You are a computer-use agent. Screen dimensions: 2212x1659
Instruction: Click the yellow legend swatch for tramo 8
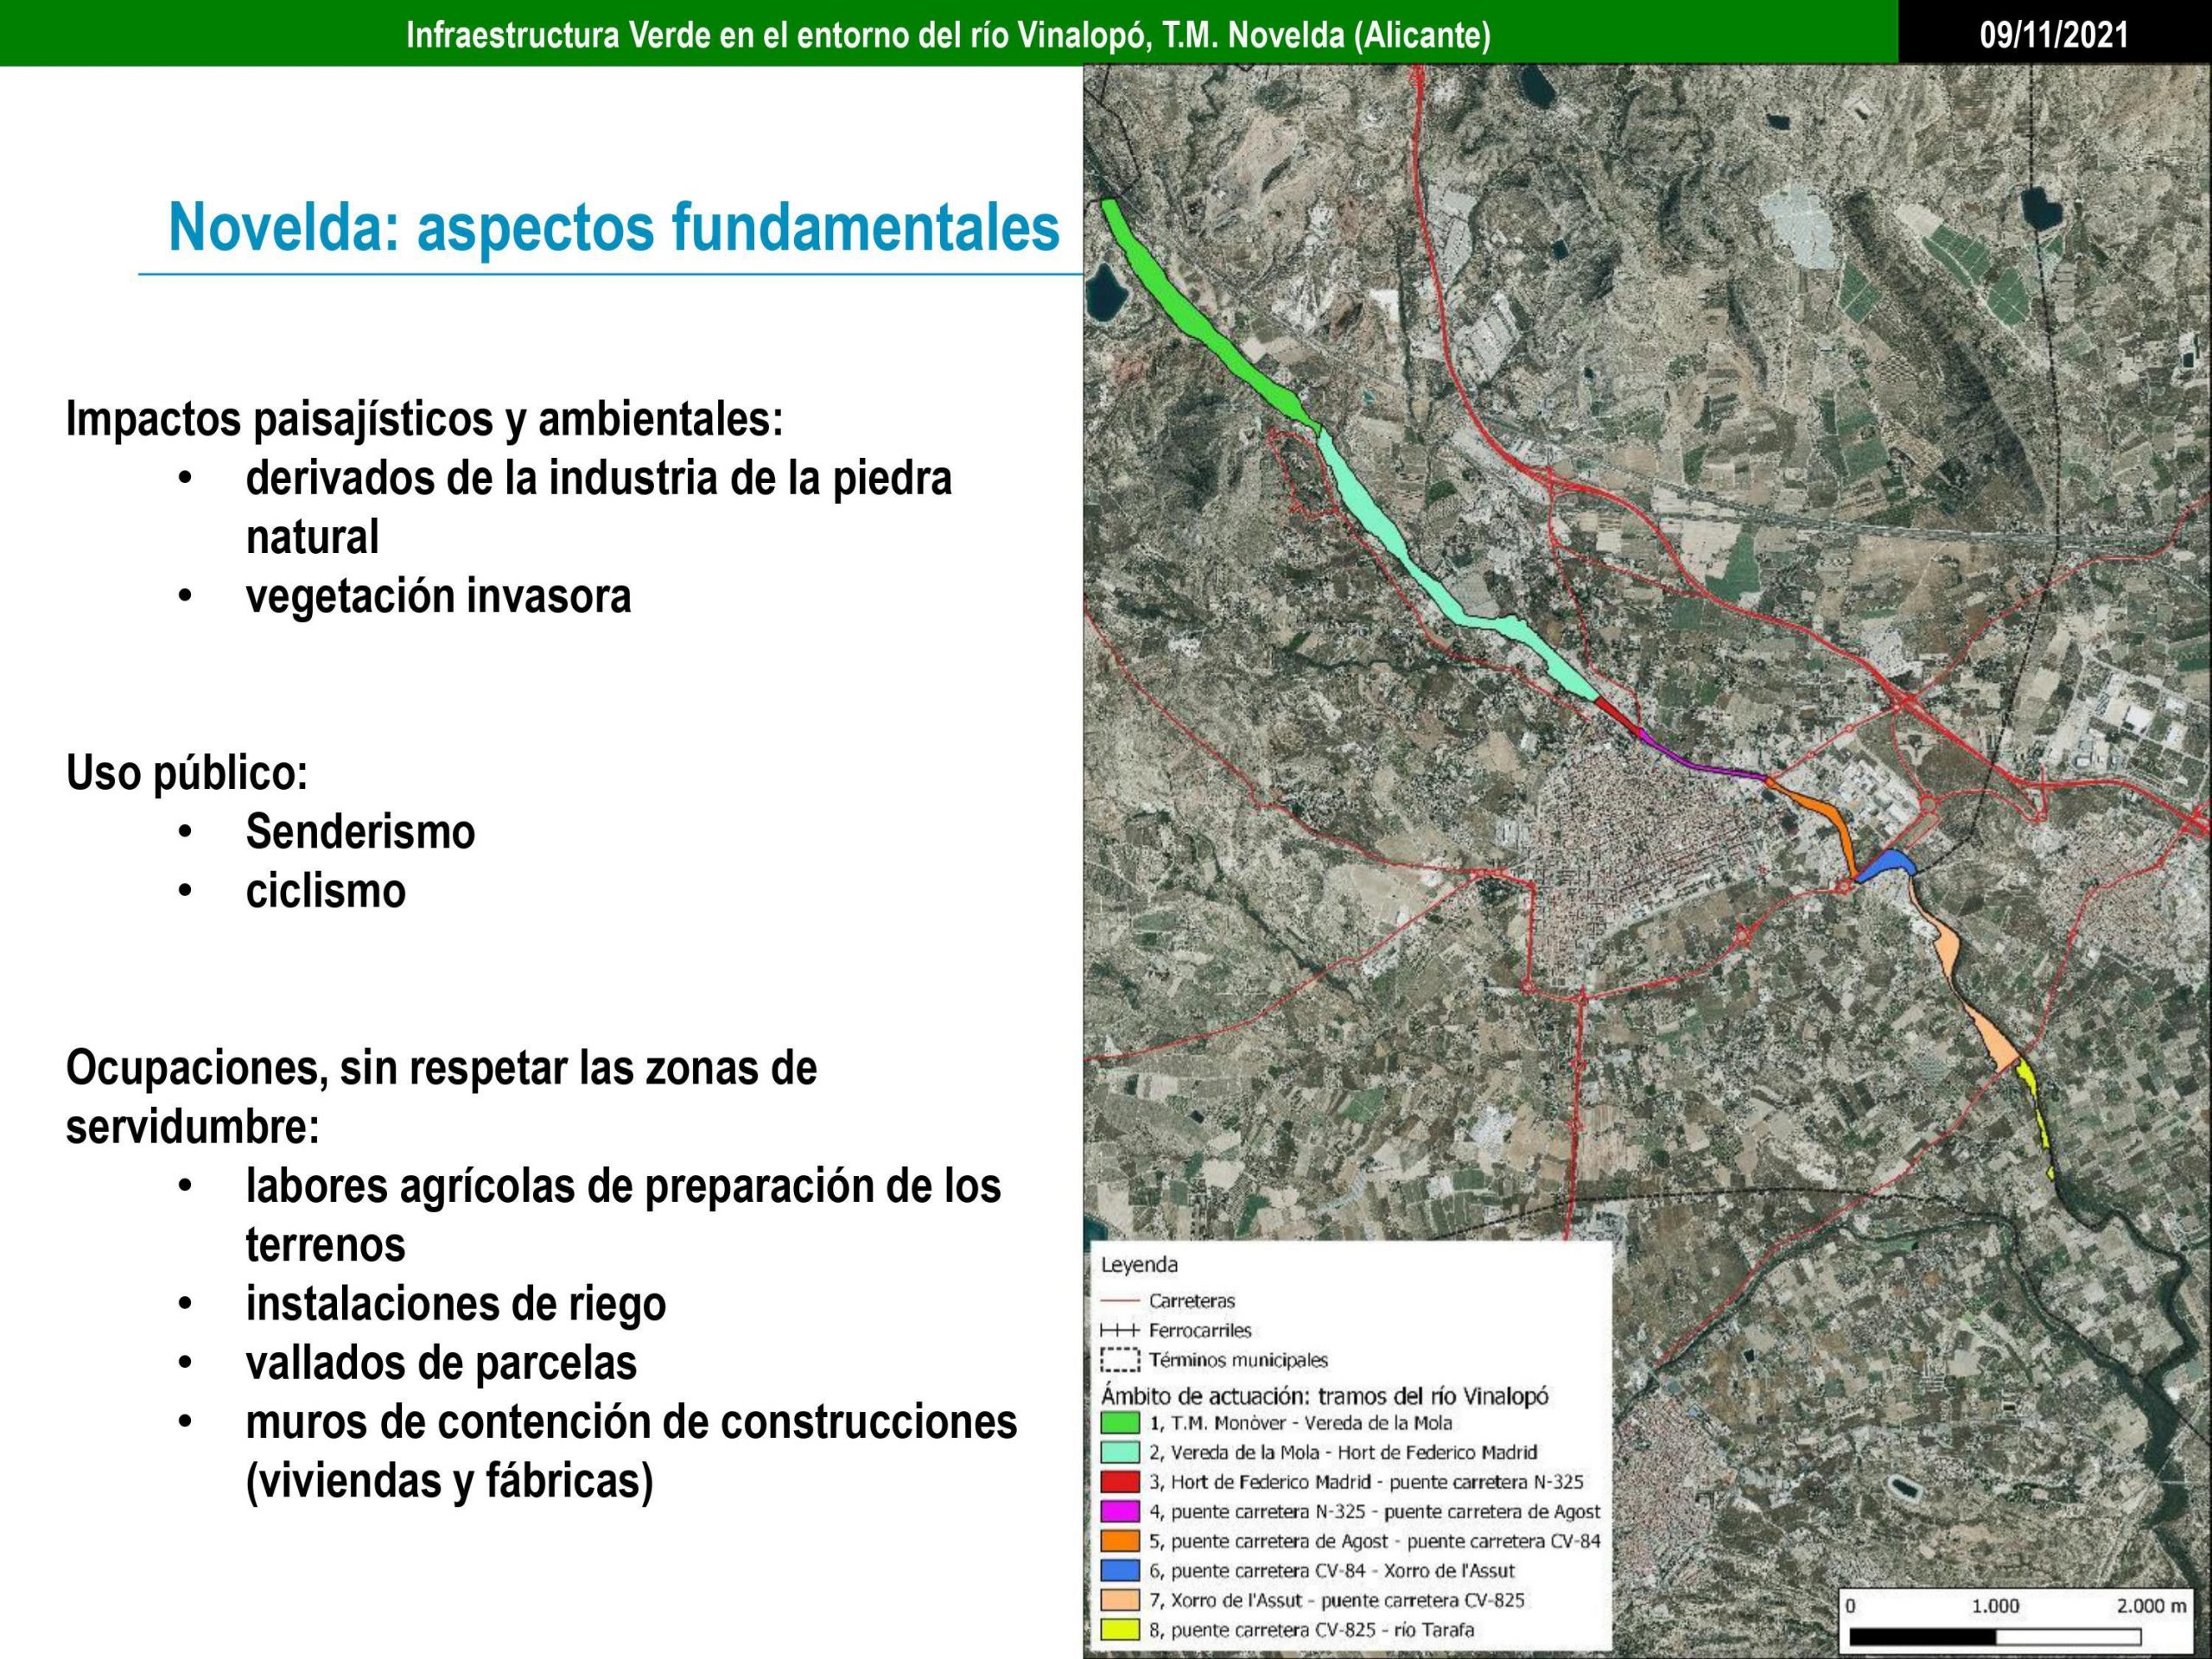(1119, 1629)
